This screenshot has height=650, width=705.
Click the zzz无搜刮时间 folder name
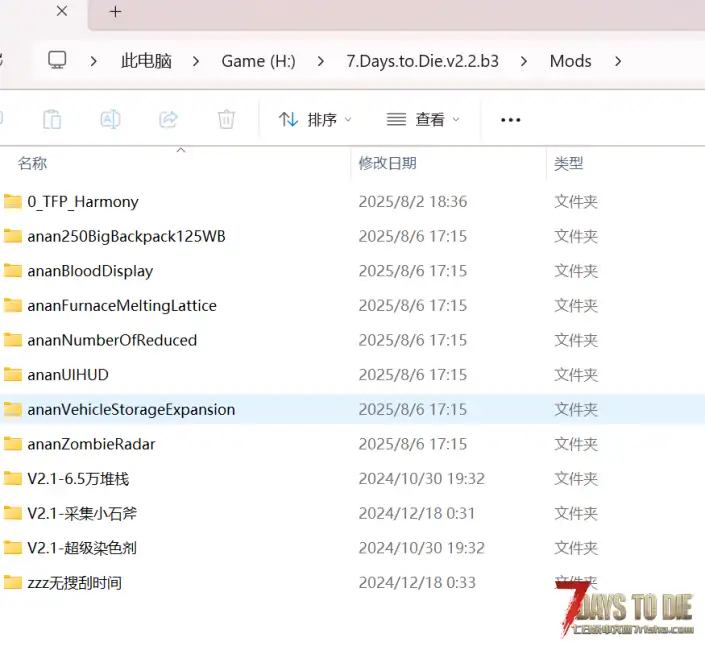(x=75, y=583)
